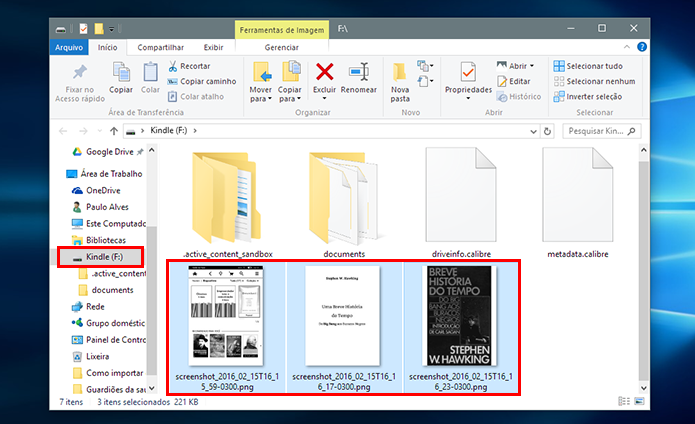The width and height of the screenshot is (695, 424).
Task: Open Bibliotecas in the navigation pane
Action: (x=99, y=240)
